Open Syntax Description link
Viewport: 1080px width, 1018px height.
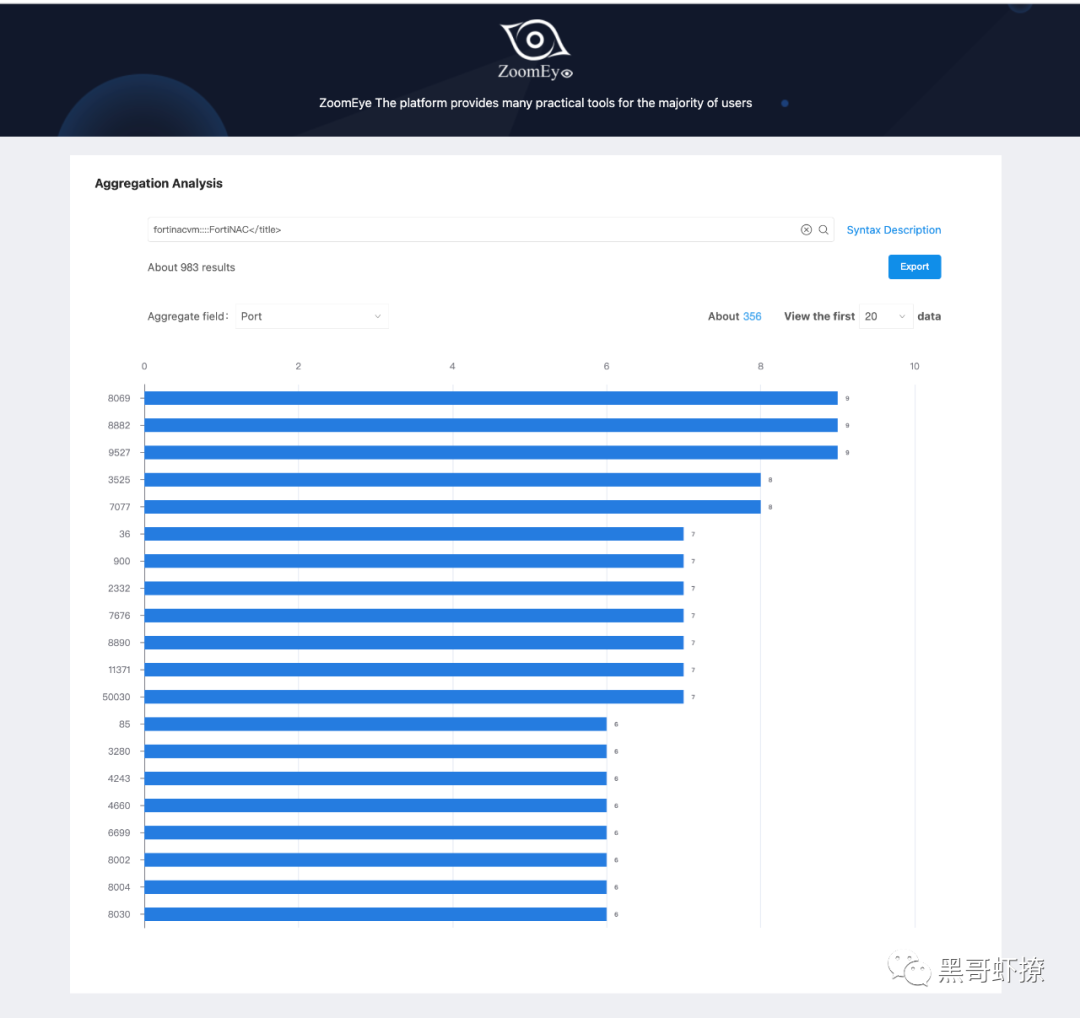(893, 230)
